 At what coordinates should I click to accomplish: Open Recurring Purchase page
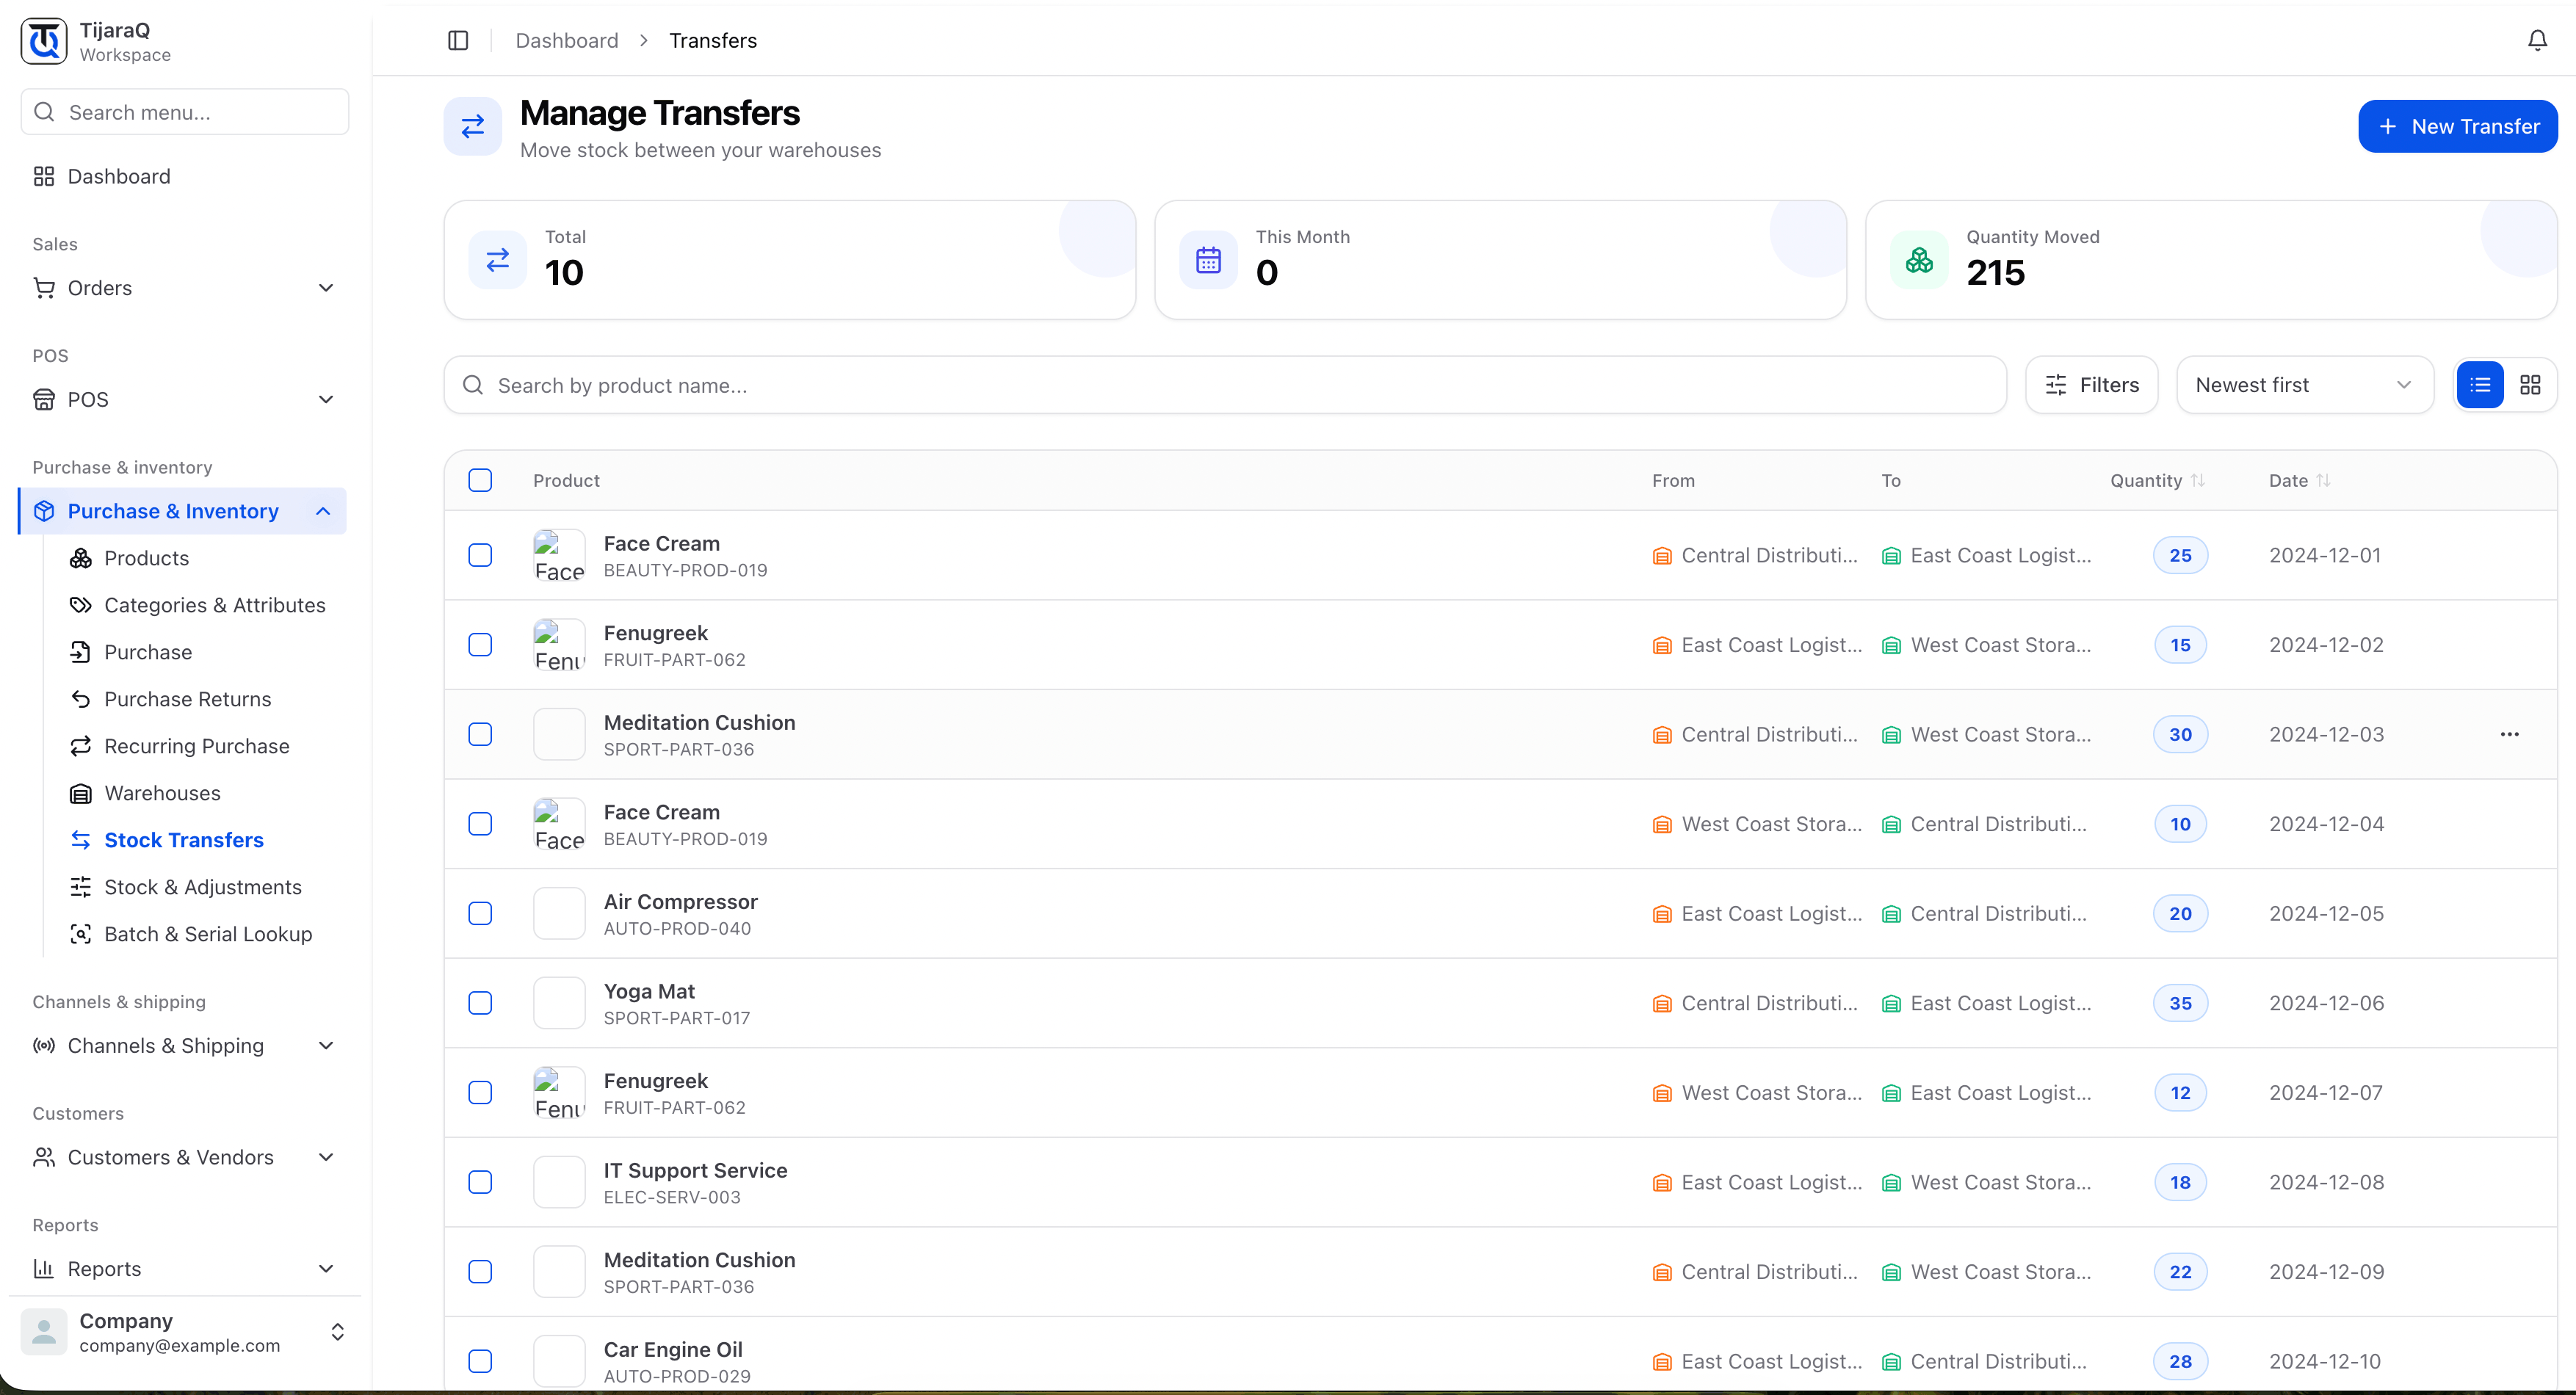196,746
